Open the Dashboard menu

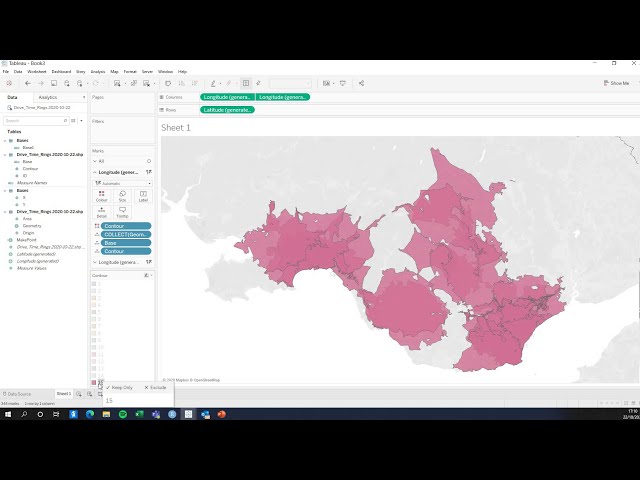point(61,71)
